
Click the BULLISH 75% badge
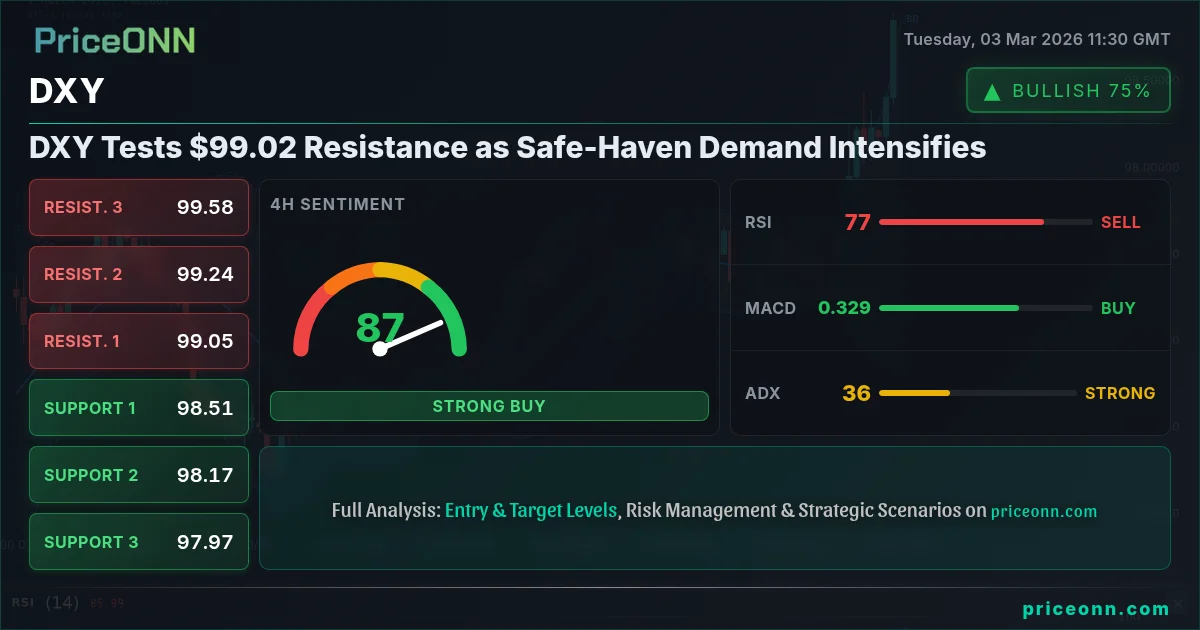pyautogui.click(x=1068, y=90)
